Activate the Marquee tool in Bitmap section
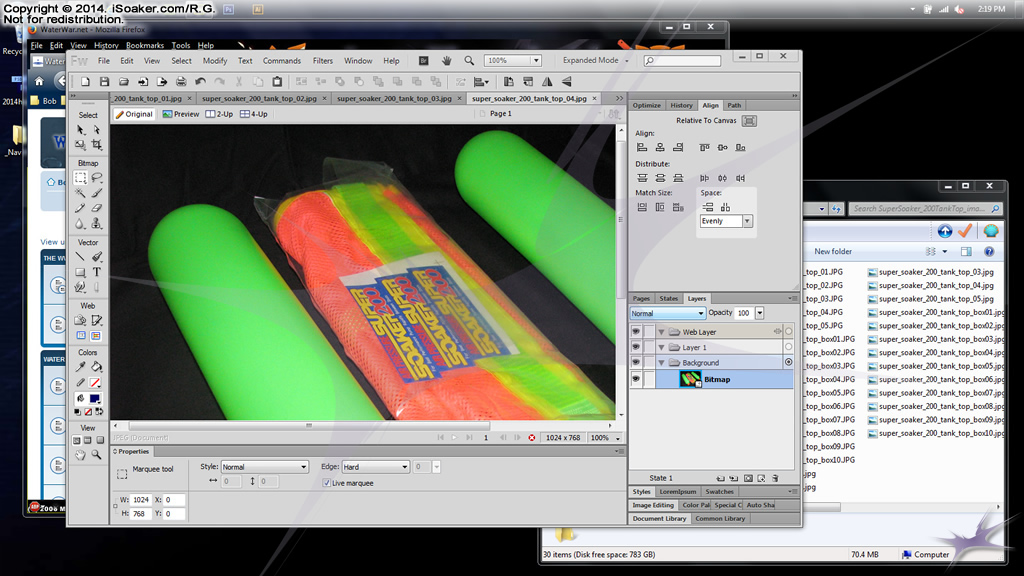 pos(81,178)
